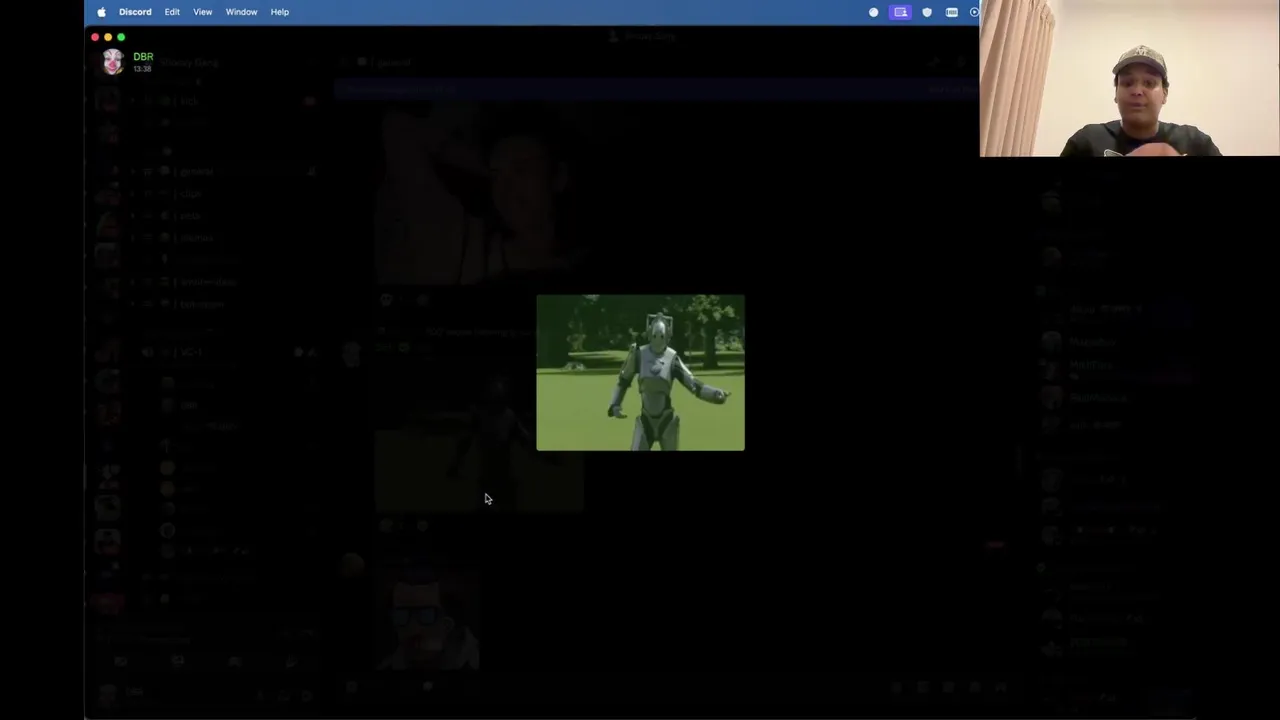The width and height of the screenshot is (1280, 720).
Task: Minimize Discord window with yellow button
Action: [x=108, y=37]
